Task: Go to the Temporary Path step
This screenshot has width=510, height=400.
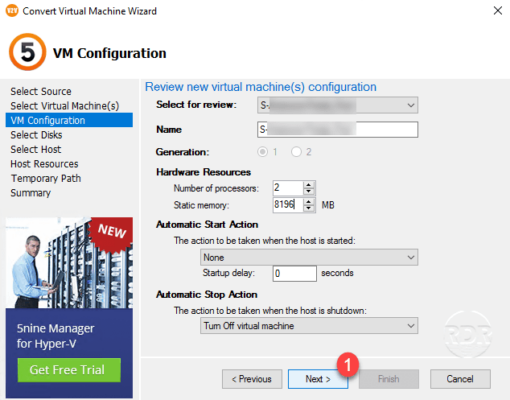Action: 46,178
